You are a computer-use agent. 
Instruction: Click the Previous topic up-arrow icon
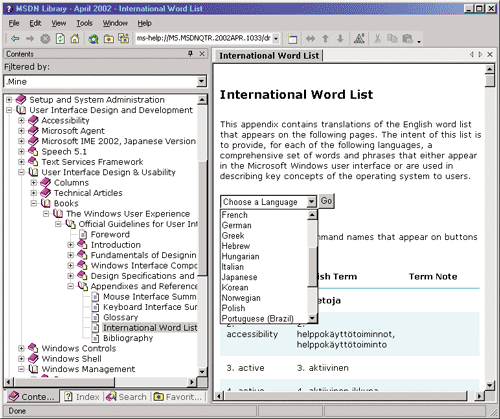(x=325, y=39)
